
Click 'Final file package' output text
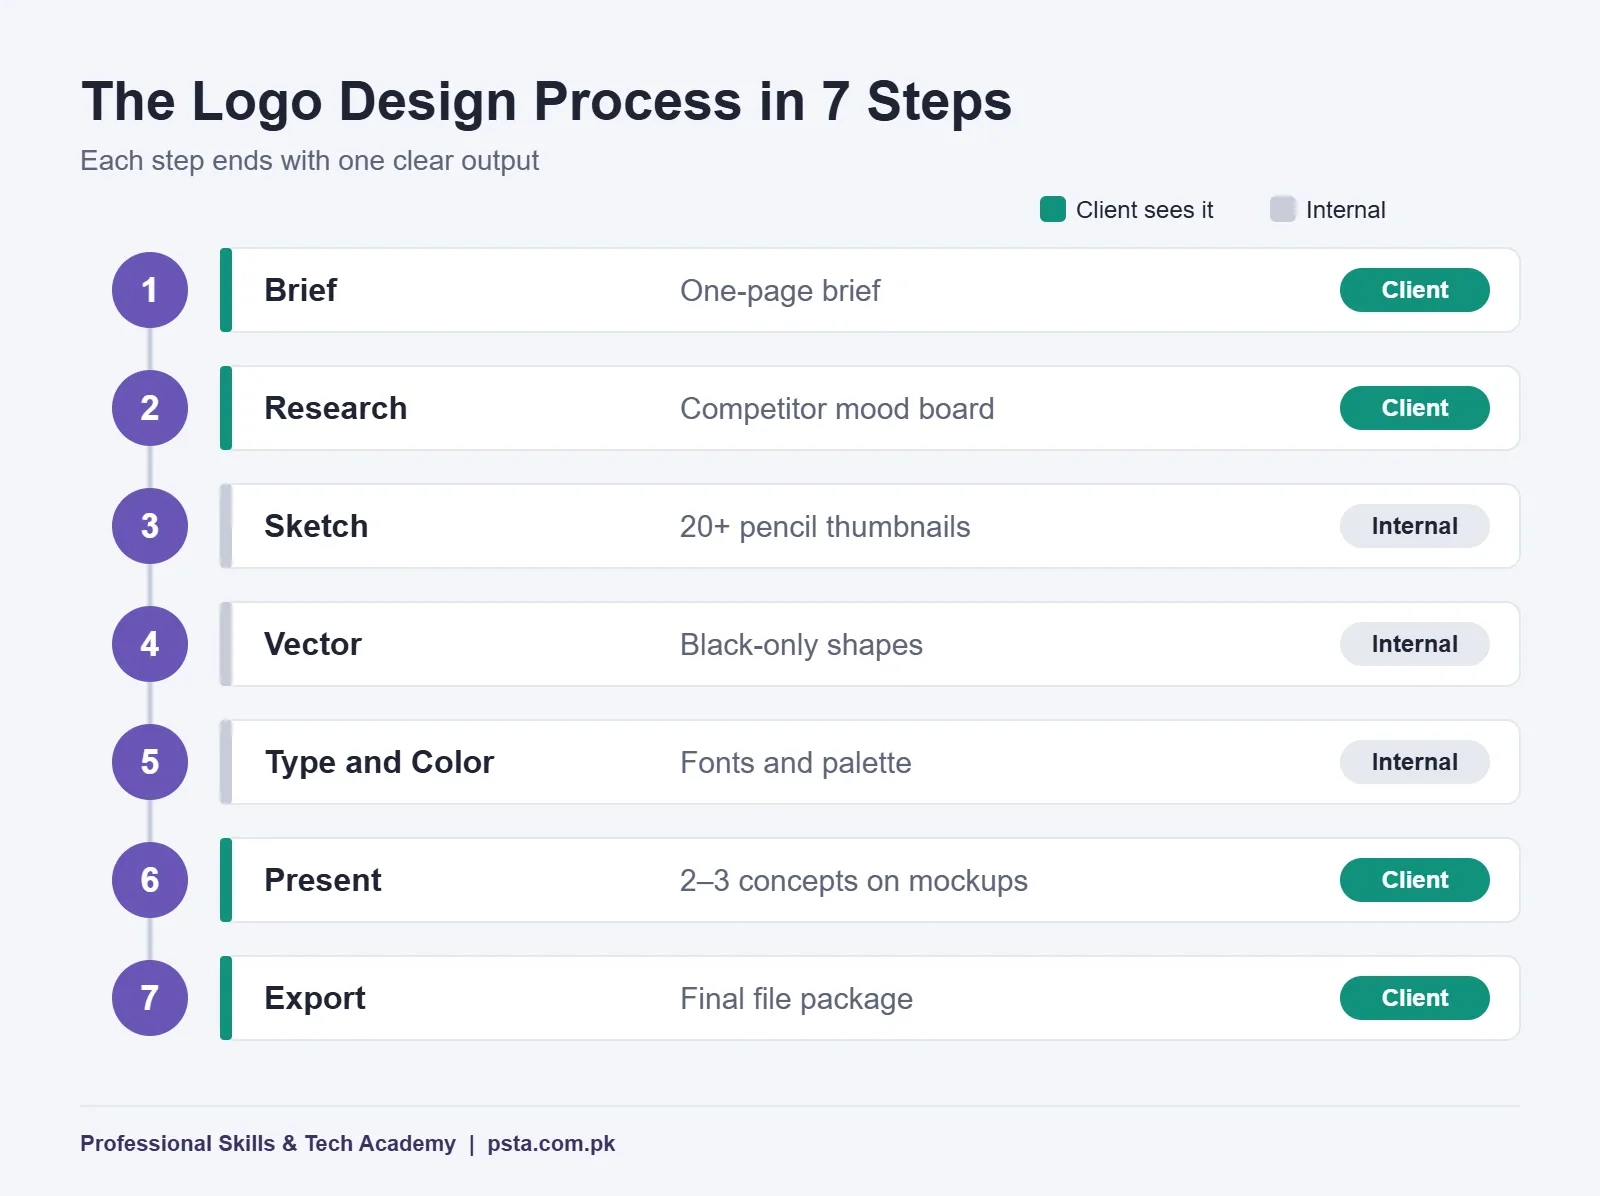coord(797,999)
